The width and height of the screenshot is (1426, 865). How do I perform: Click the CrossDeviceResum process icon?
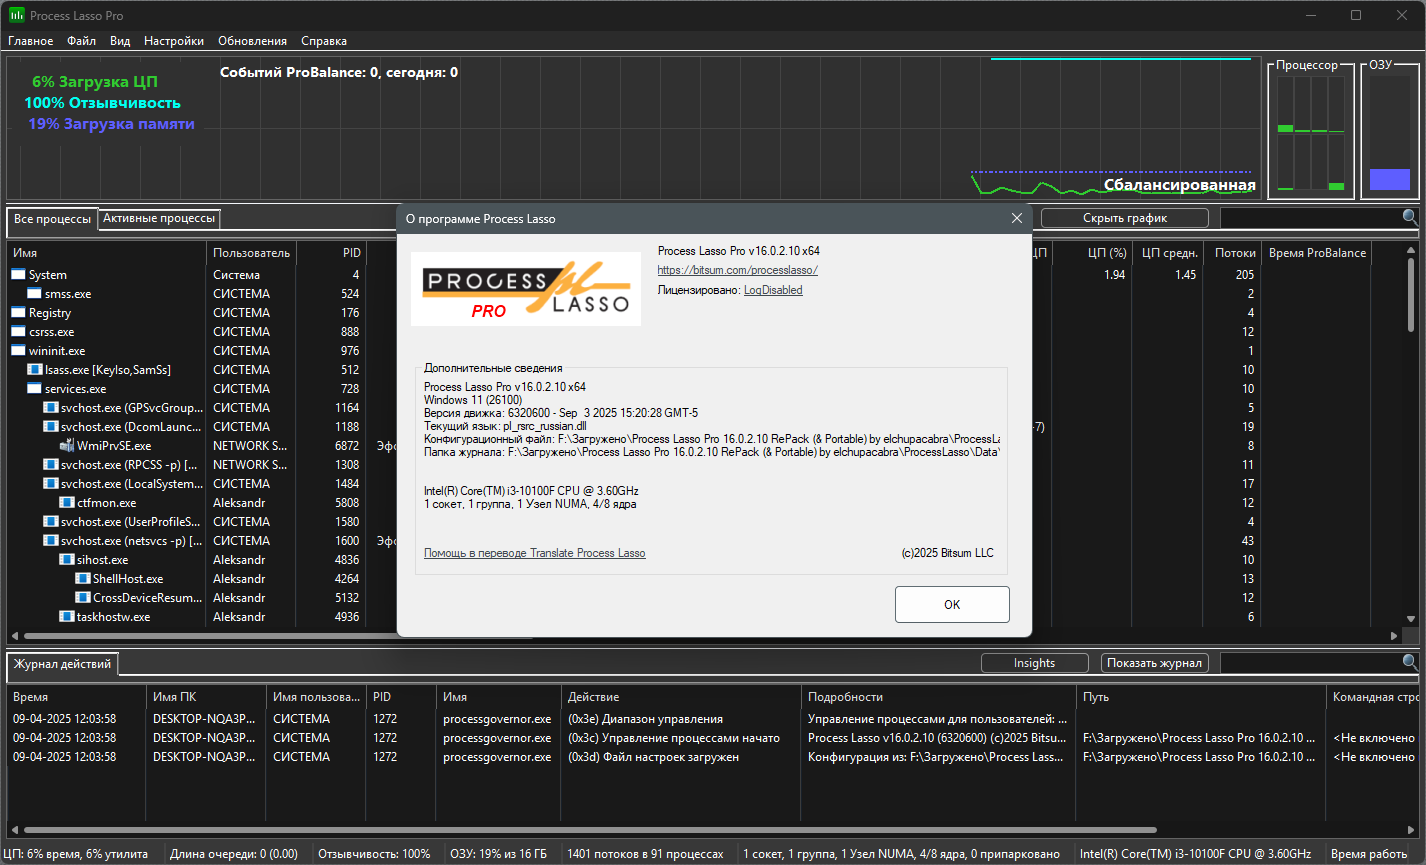[x=82, y=598]
